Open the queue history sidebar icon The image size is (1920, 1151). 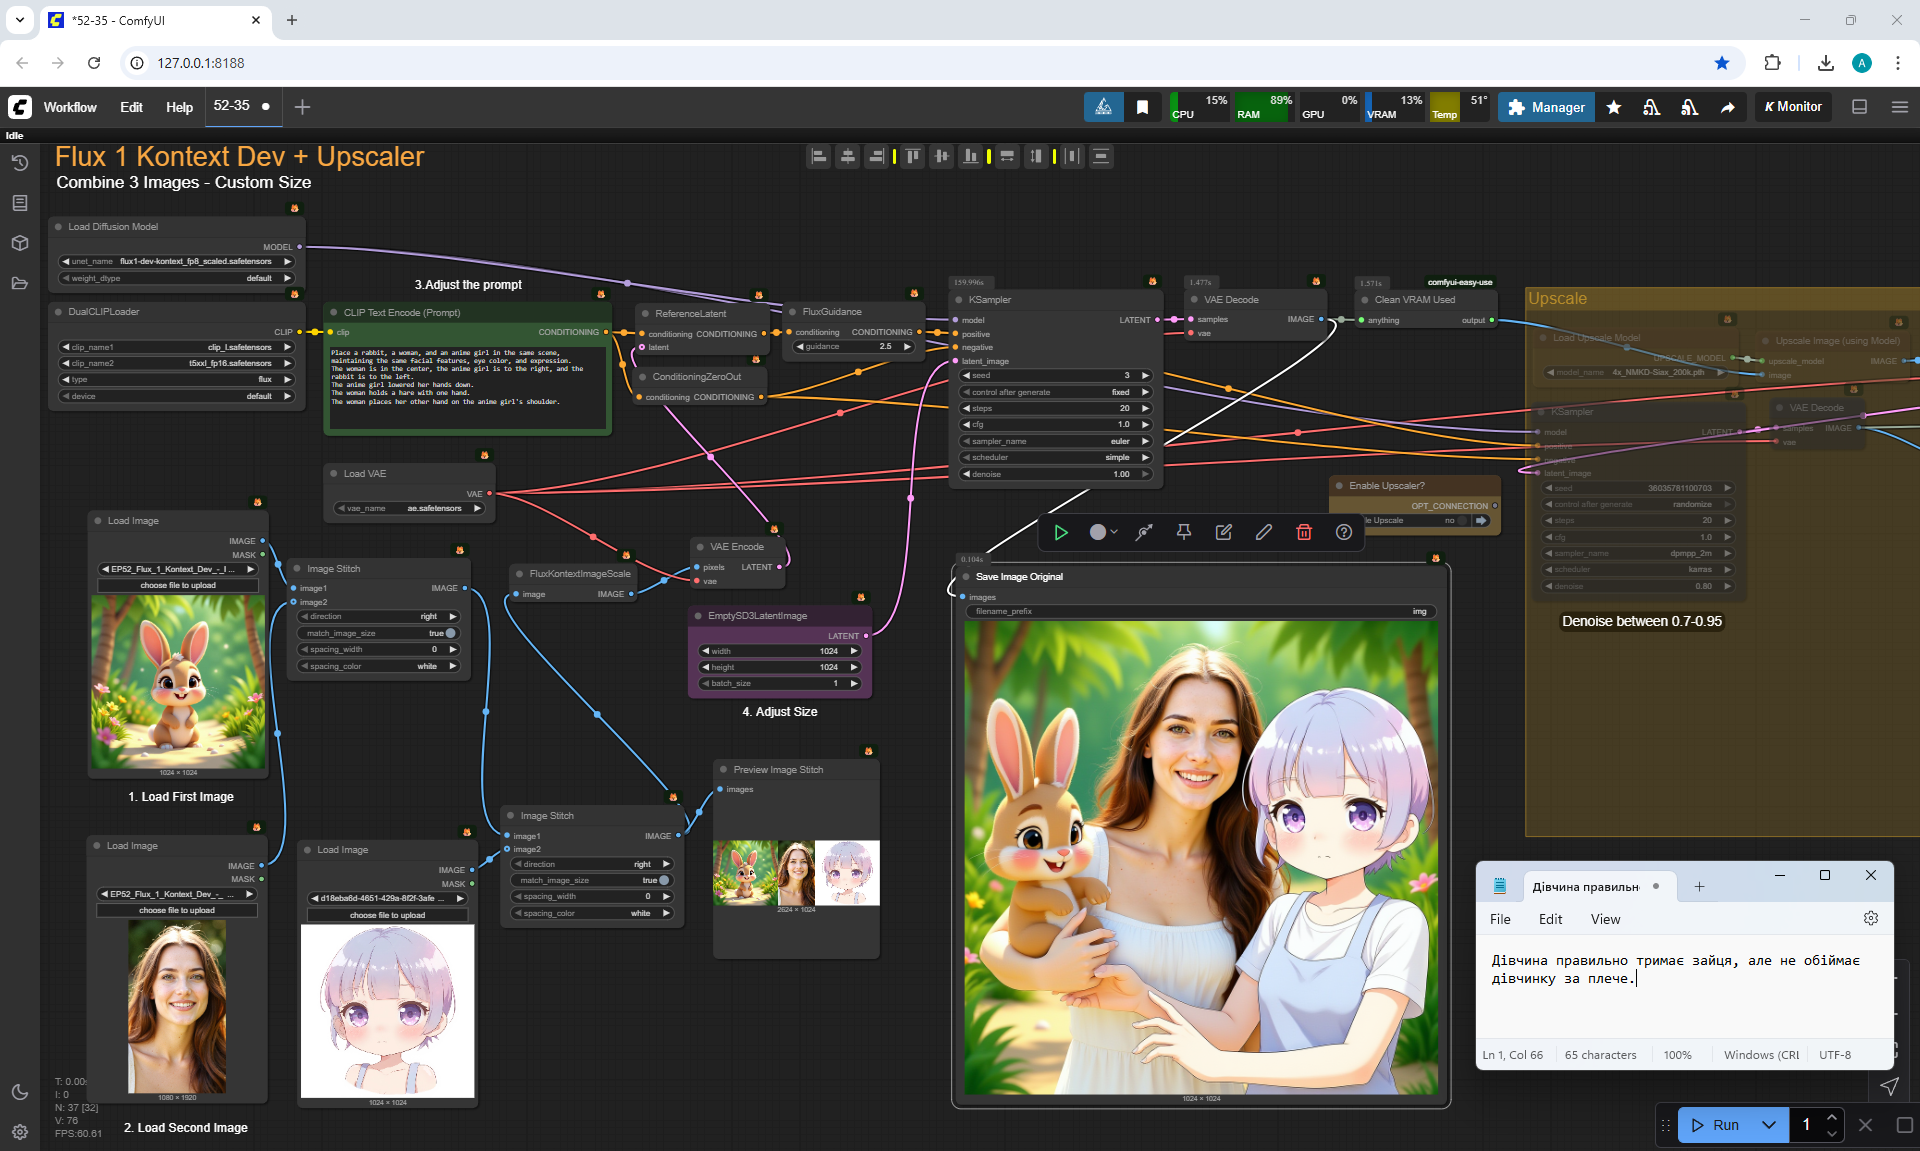[19, 163]
